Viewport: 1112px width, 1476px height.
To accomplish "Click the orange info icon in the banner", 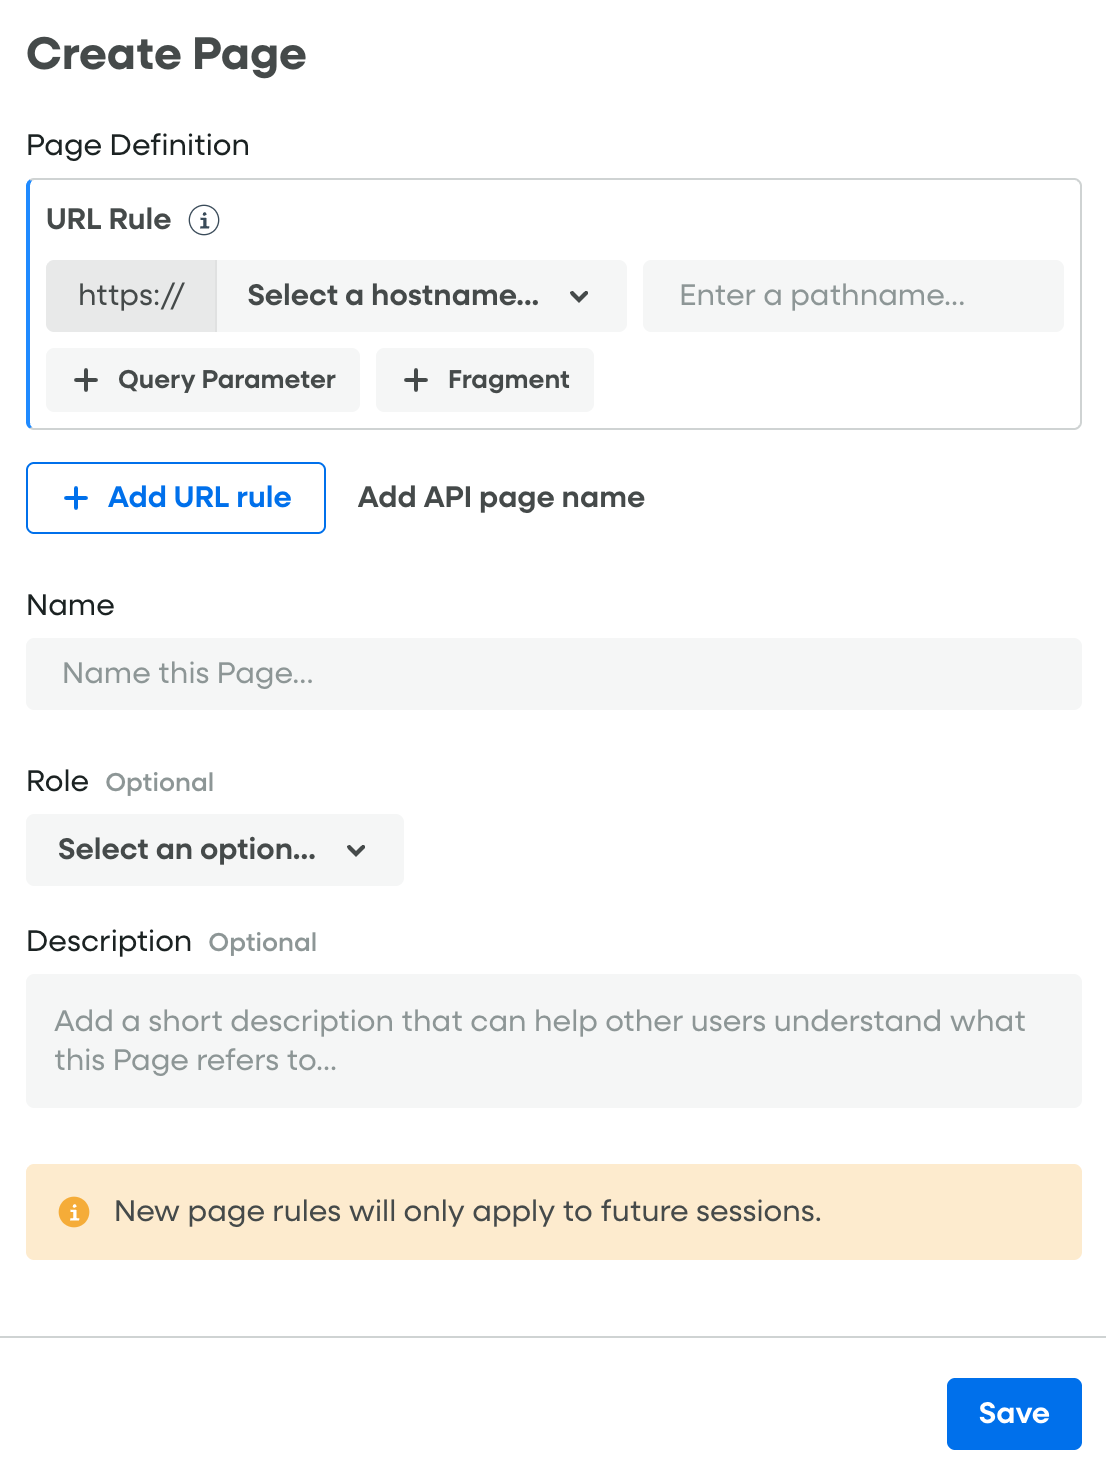I will pos(74,1212).
